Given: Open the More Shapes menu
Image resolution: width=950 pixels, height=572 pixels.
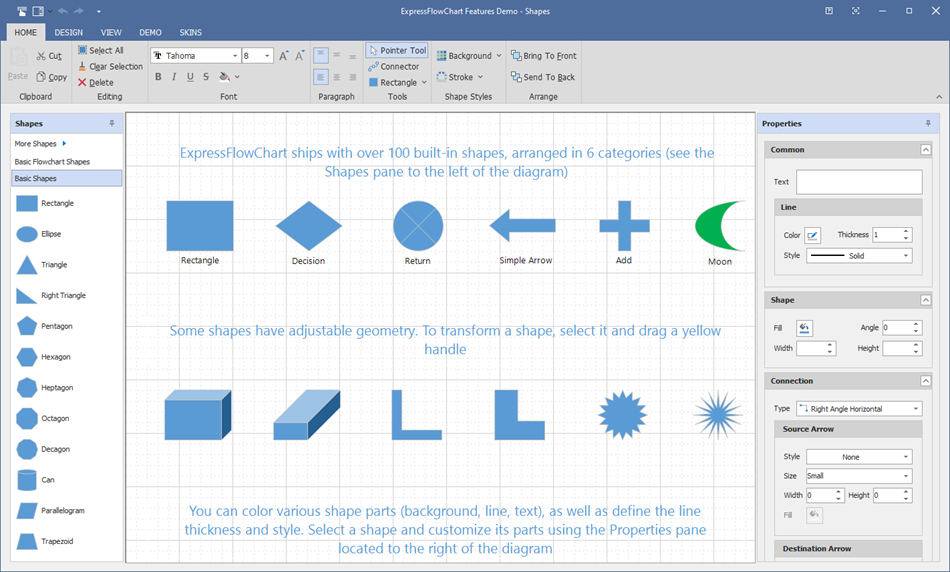Looking at the screenshot, I should [x=40, y=144].
